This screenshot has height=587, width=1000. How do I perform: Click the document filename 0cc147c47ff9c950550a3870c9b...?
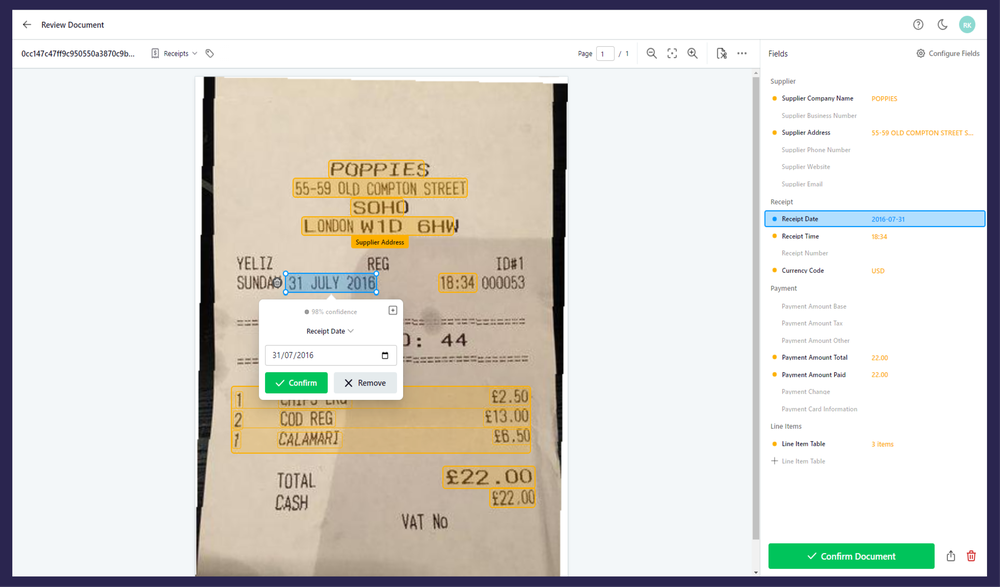pos(78,54)
